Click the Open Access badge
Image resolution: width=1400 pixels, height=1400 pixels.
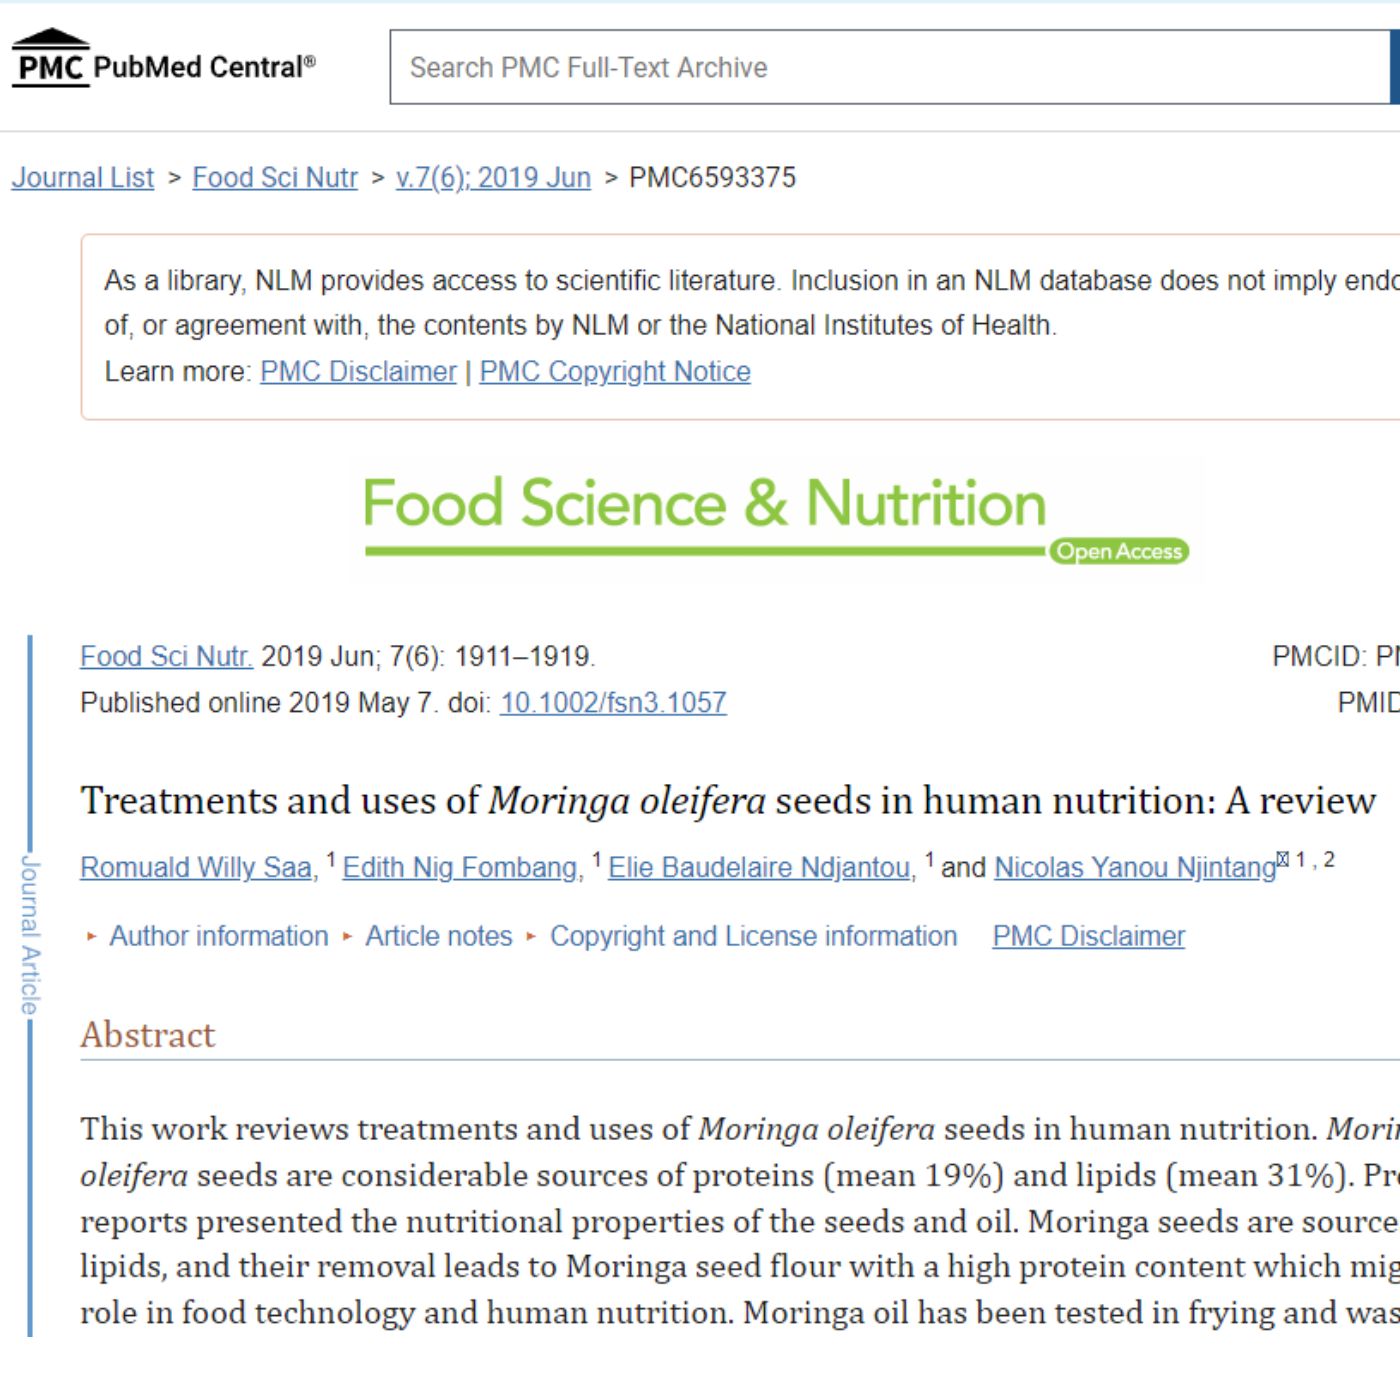(x=1119, y=552)
